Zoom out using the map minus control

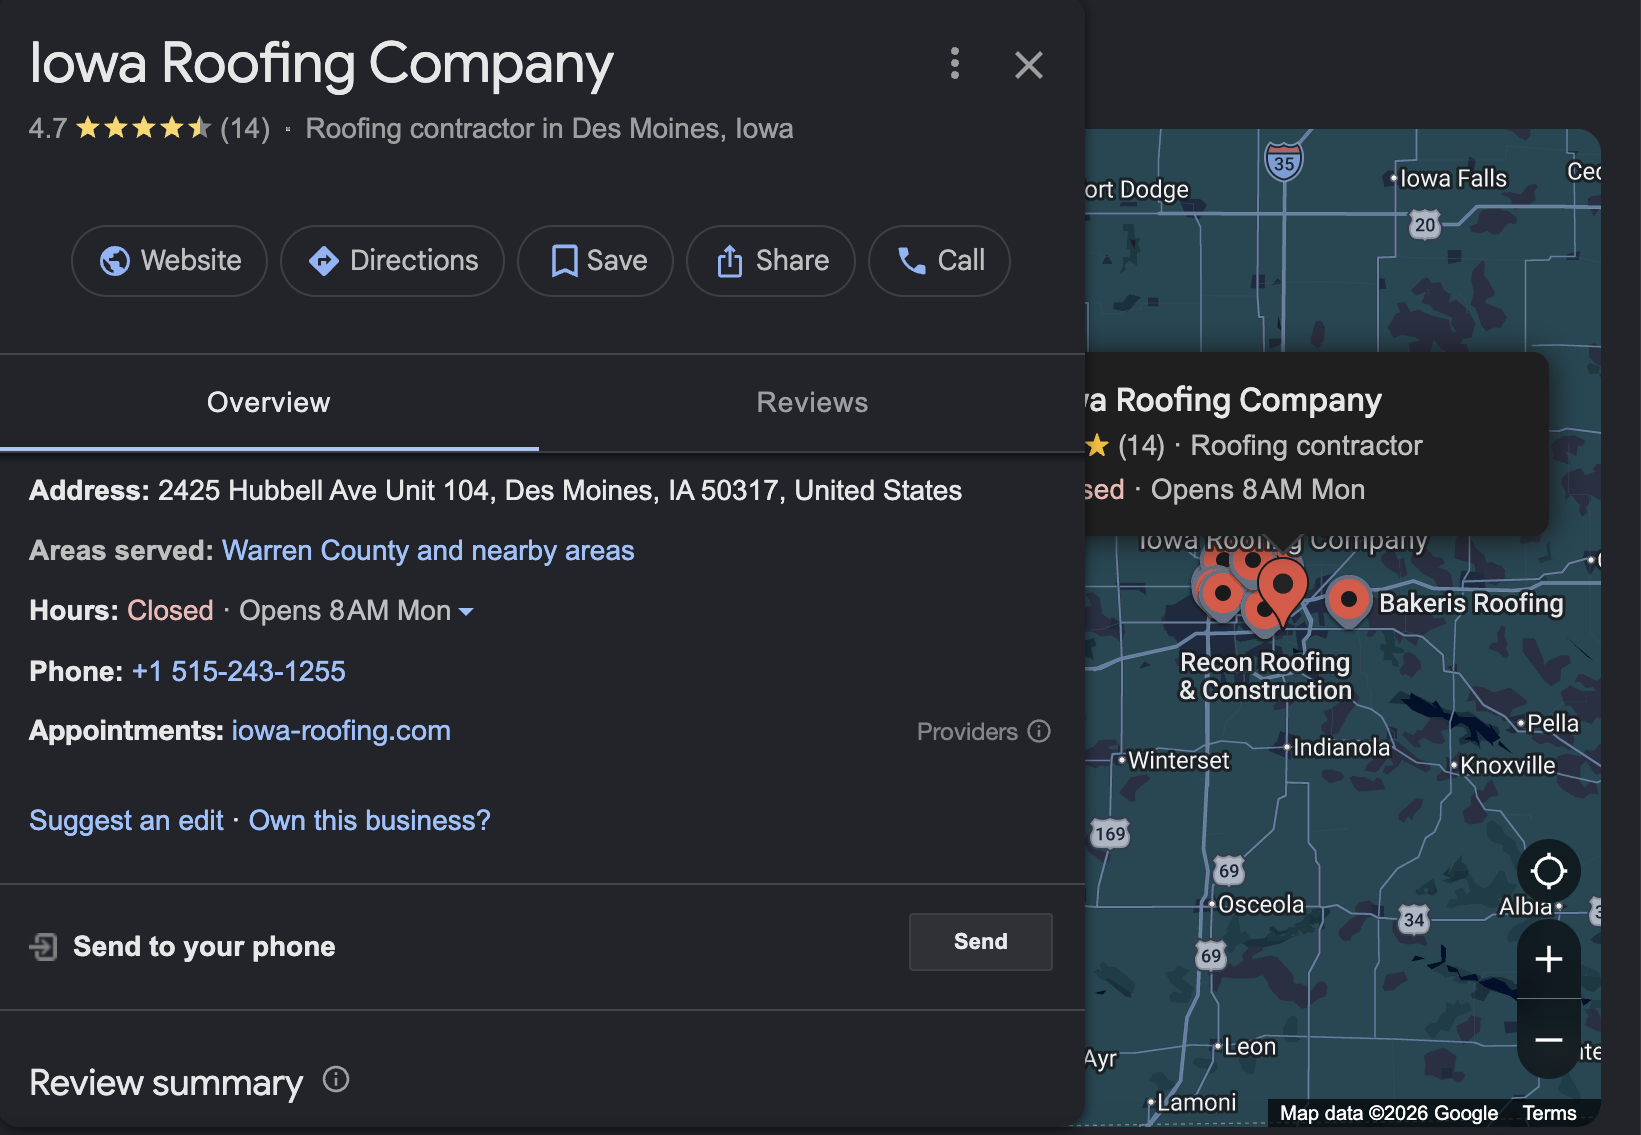(x=1547, y=1038)
